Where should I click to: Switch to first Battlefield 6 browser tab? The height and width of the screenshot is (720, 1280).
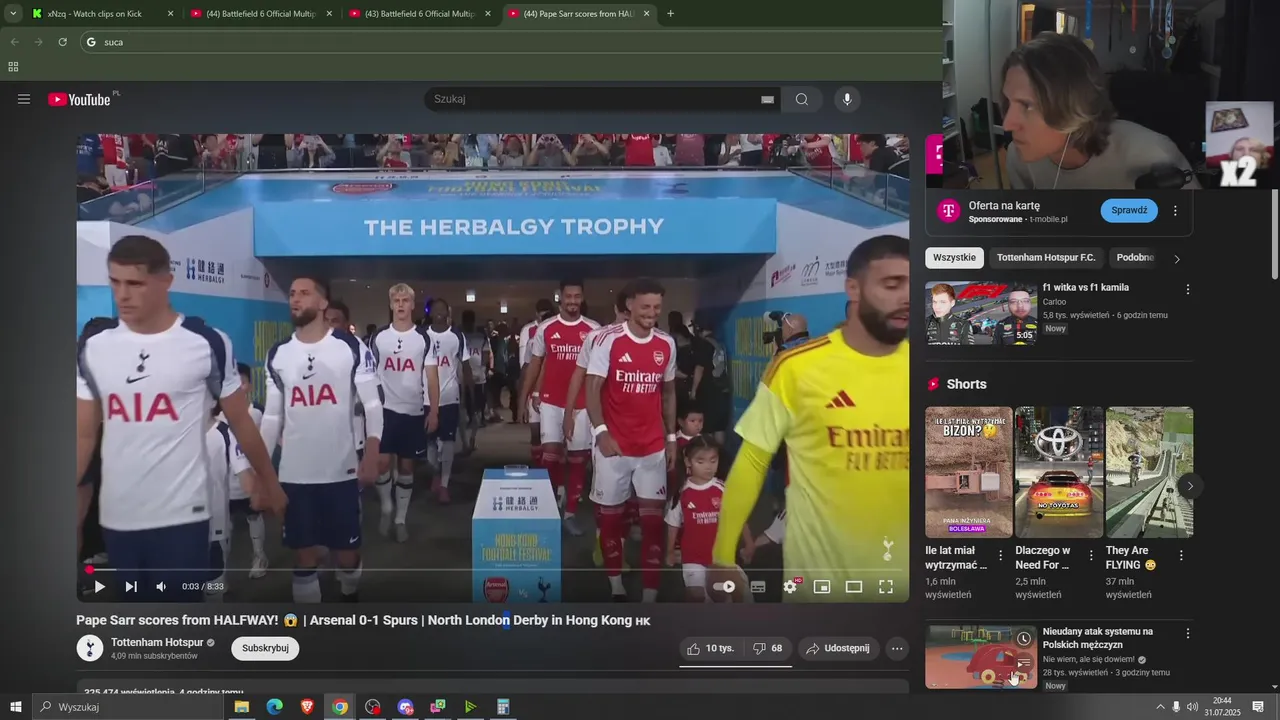(262, 14)
